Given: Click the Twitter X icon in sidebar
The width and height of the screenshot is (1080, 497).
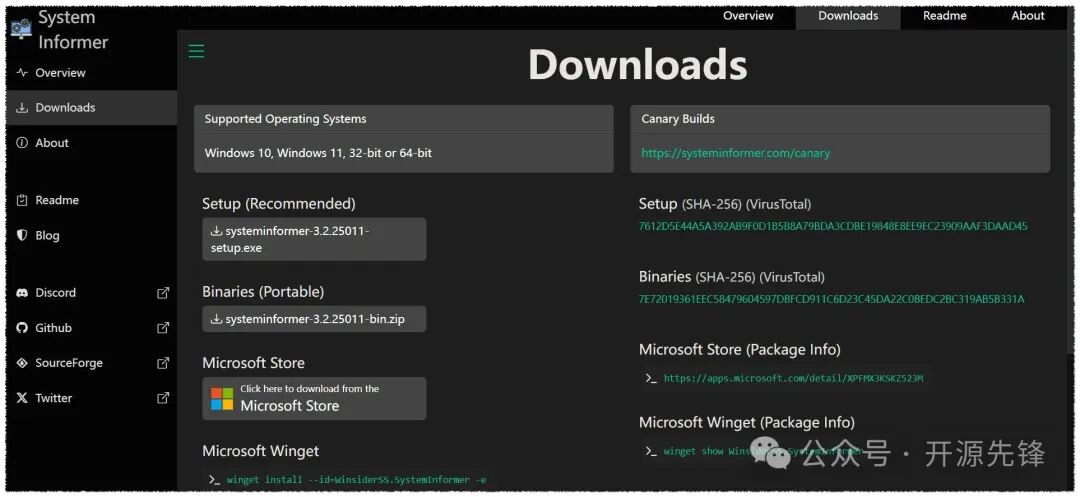Looking at the screenshot, I should click(22, 398).
